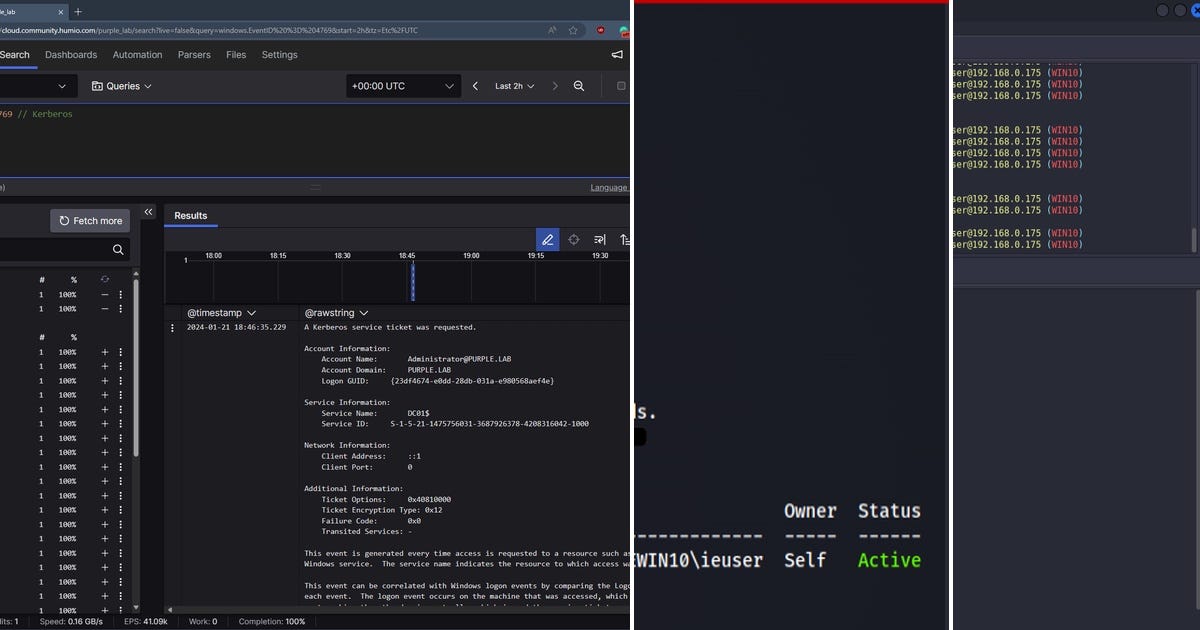Click the magnifier icon in field filter
The image size is (1200, 630).
(118, 250)
